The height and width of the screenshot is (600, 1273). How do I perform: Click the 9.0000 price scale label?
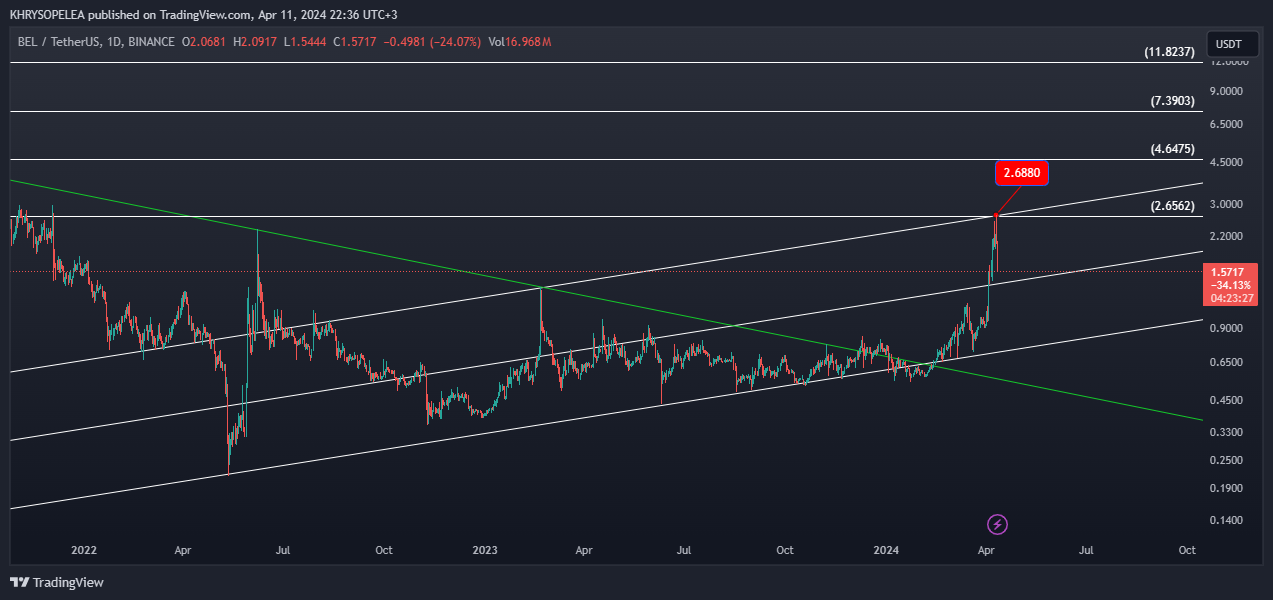pos(1228,91)
